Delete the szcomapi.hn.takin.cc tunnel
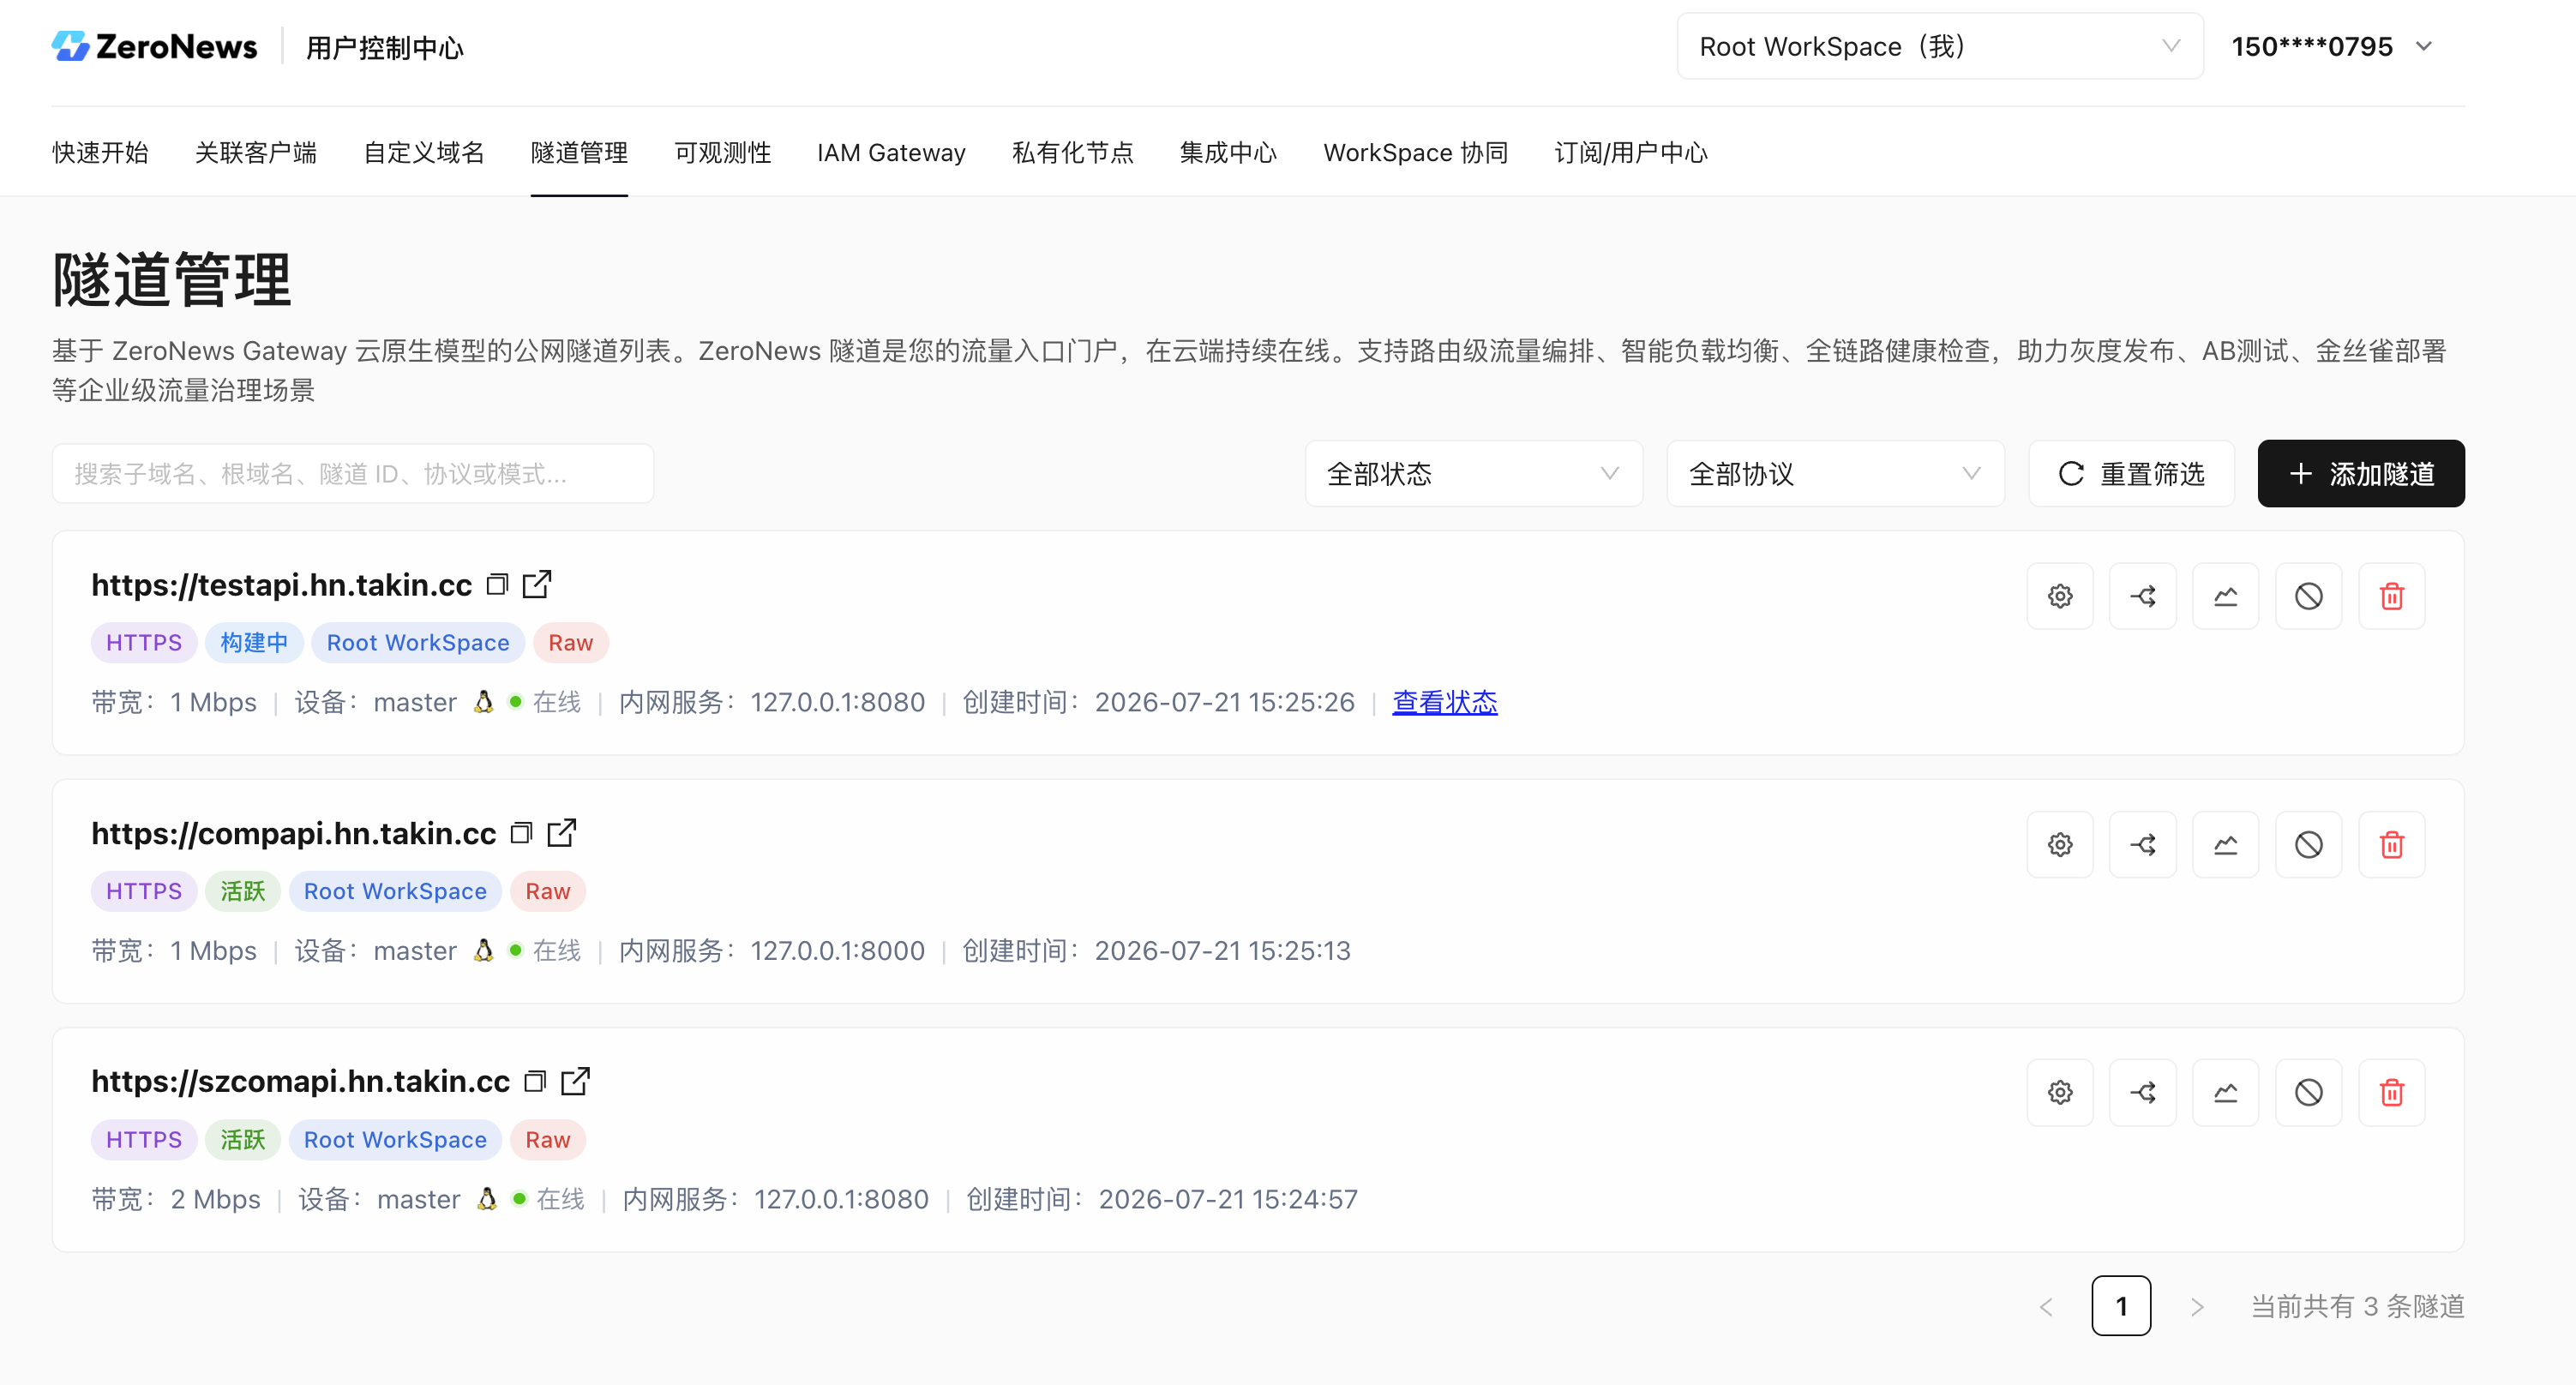The image size is (2576, 1385). pyautogui.click(x=2392, y=1093)
